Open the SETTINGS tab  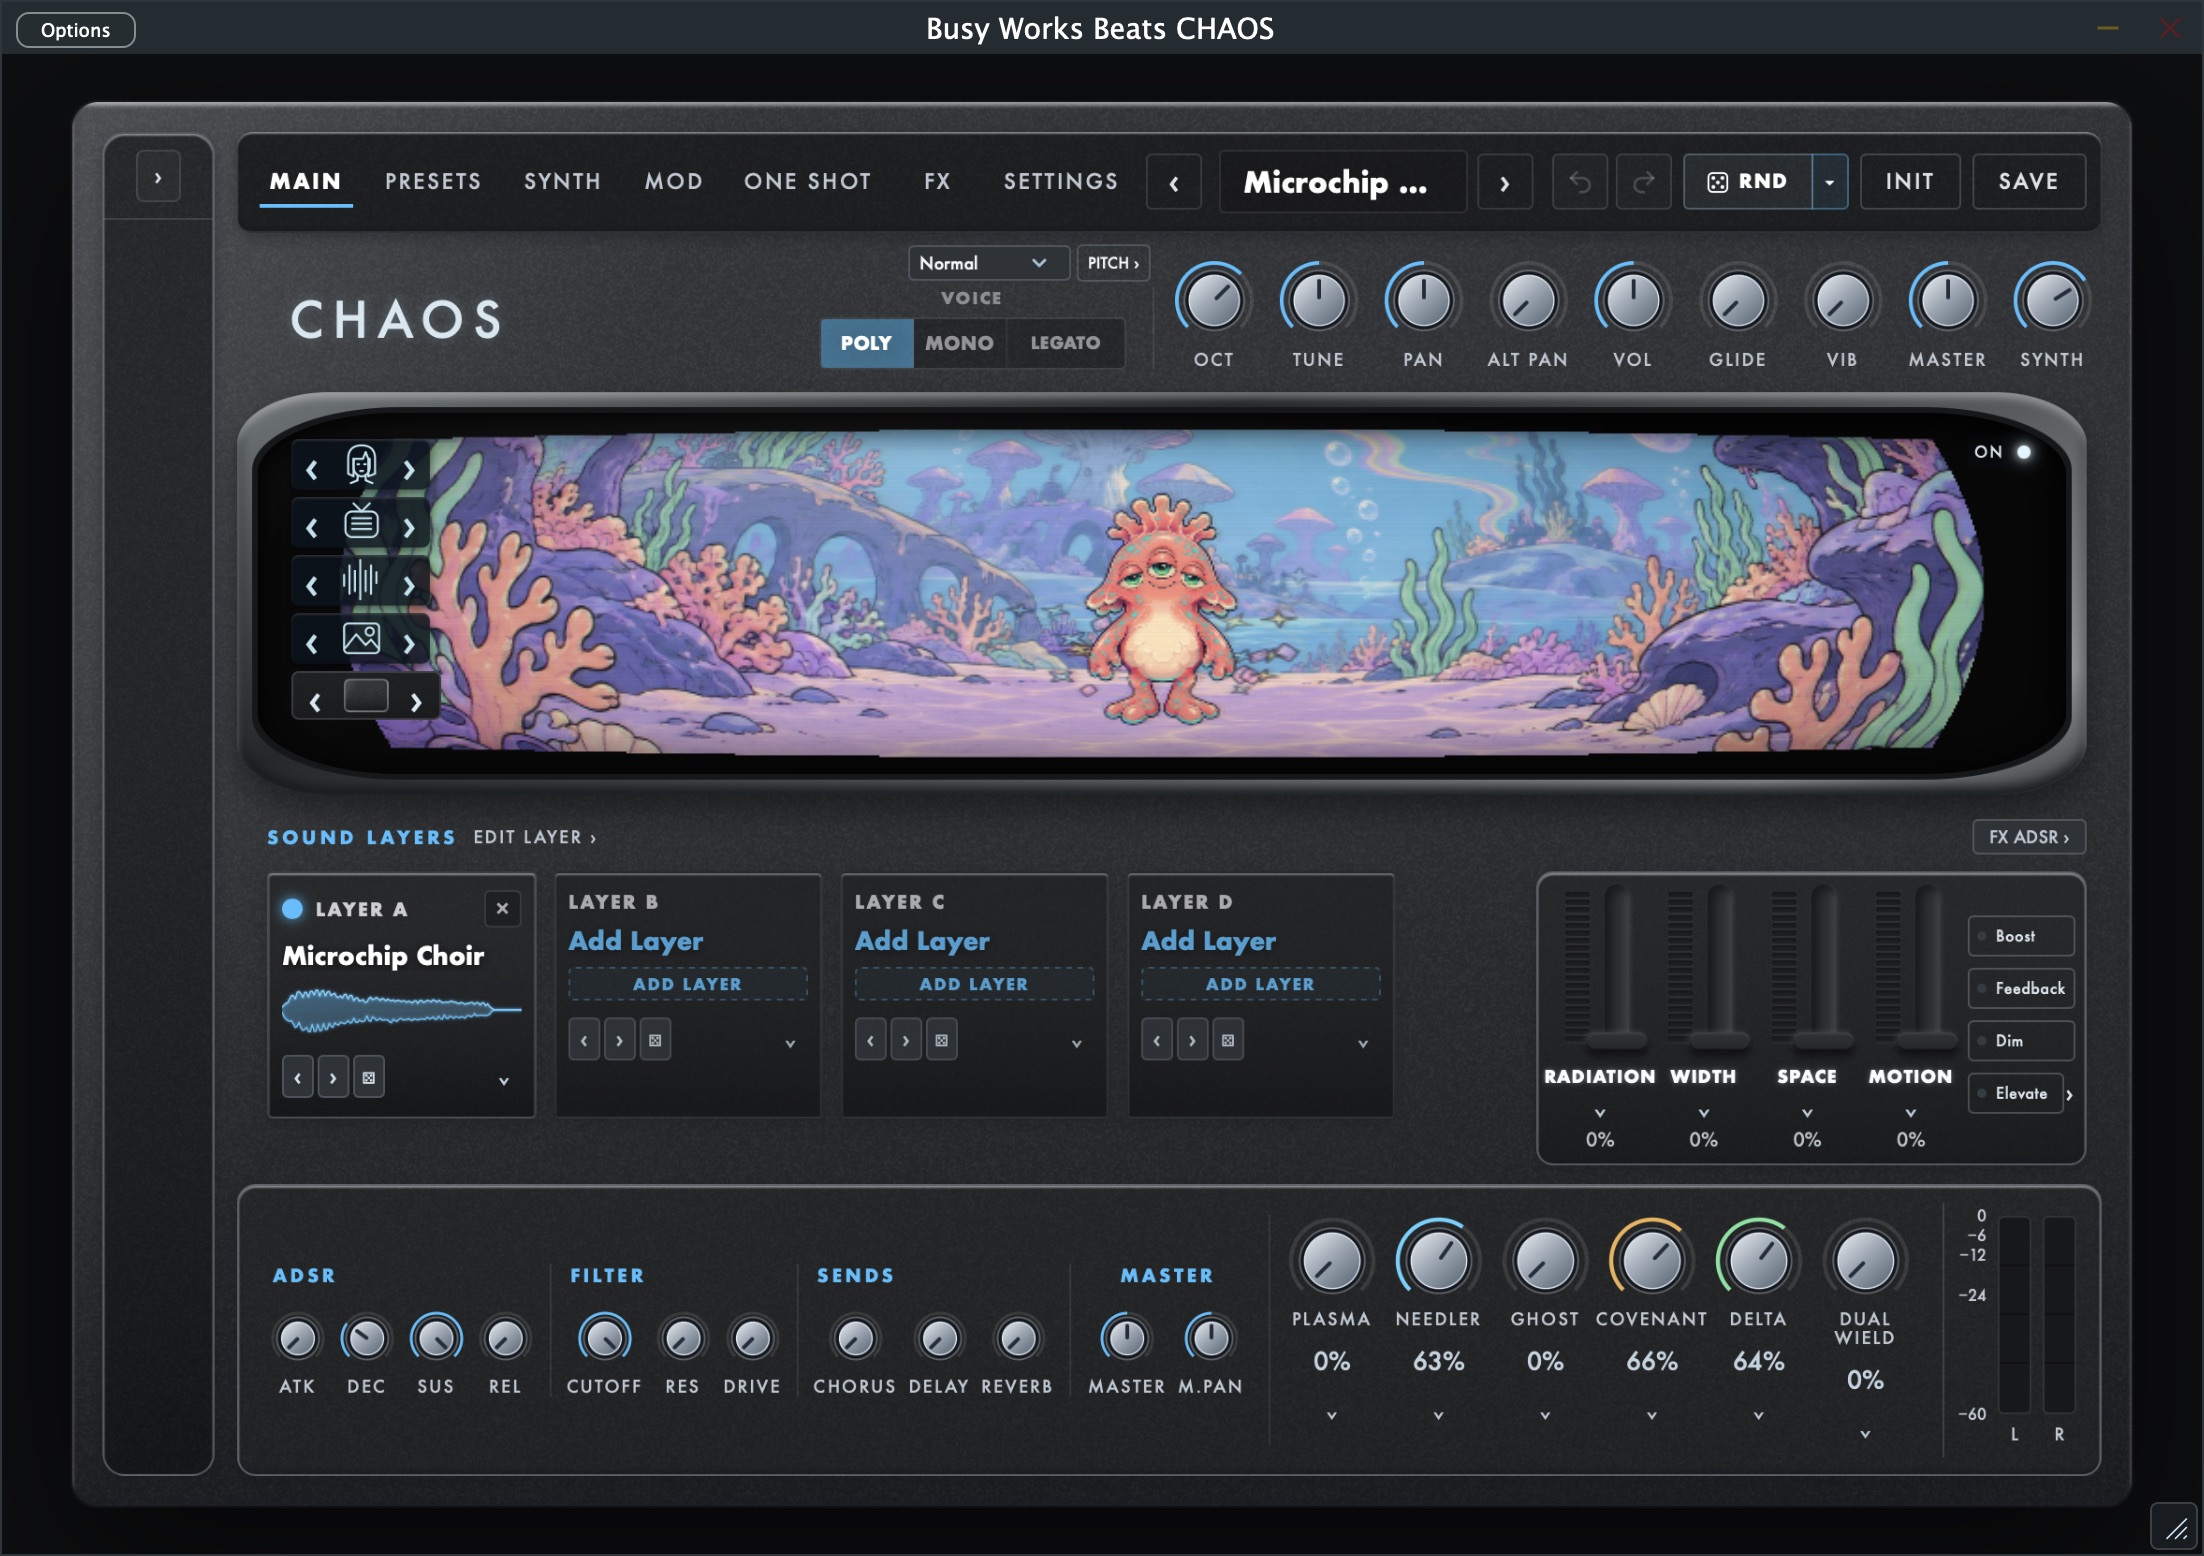1061,181
